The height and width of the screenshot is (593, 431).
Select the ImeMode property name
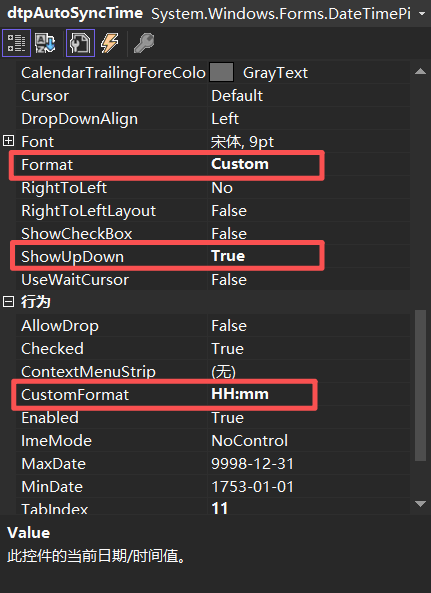pyautogui.click(x=56, y=441)
